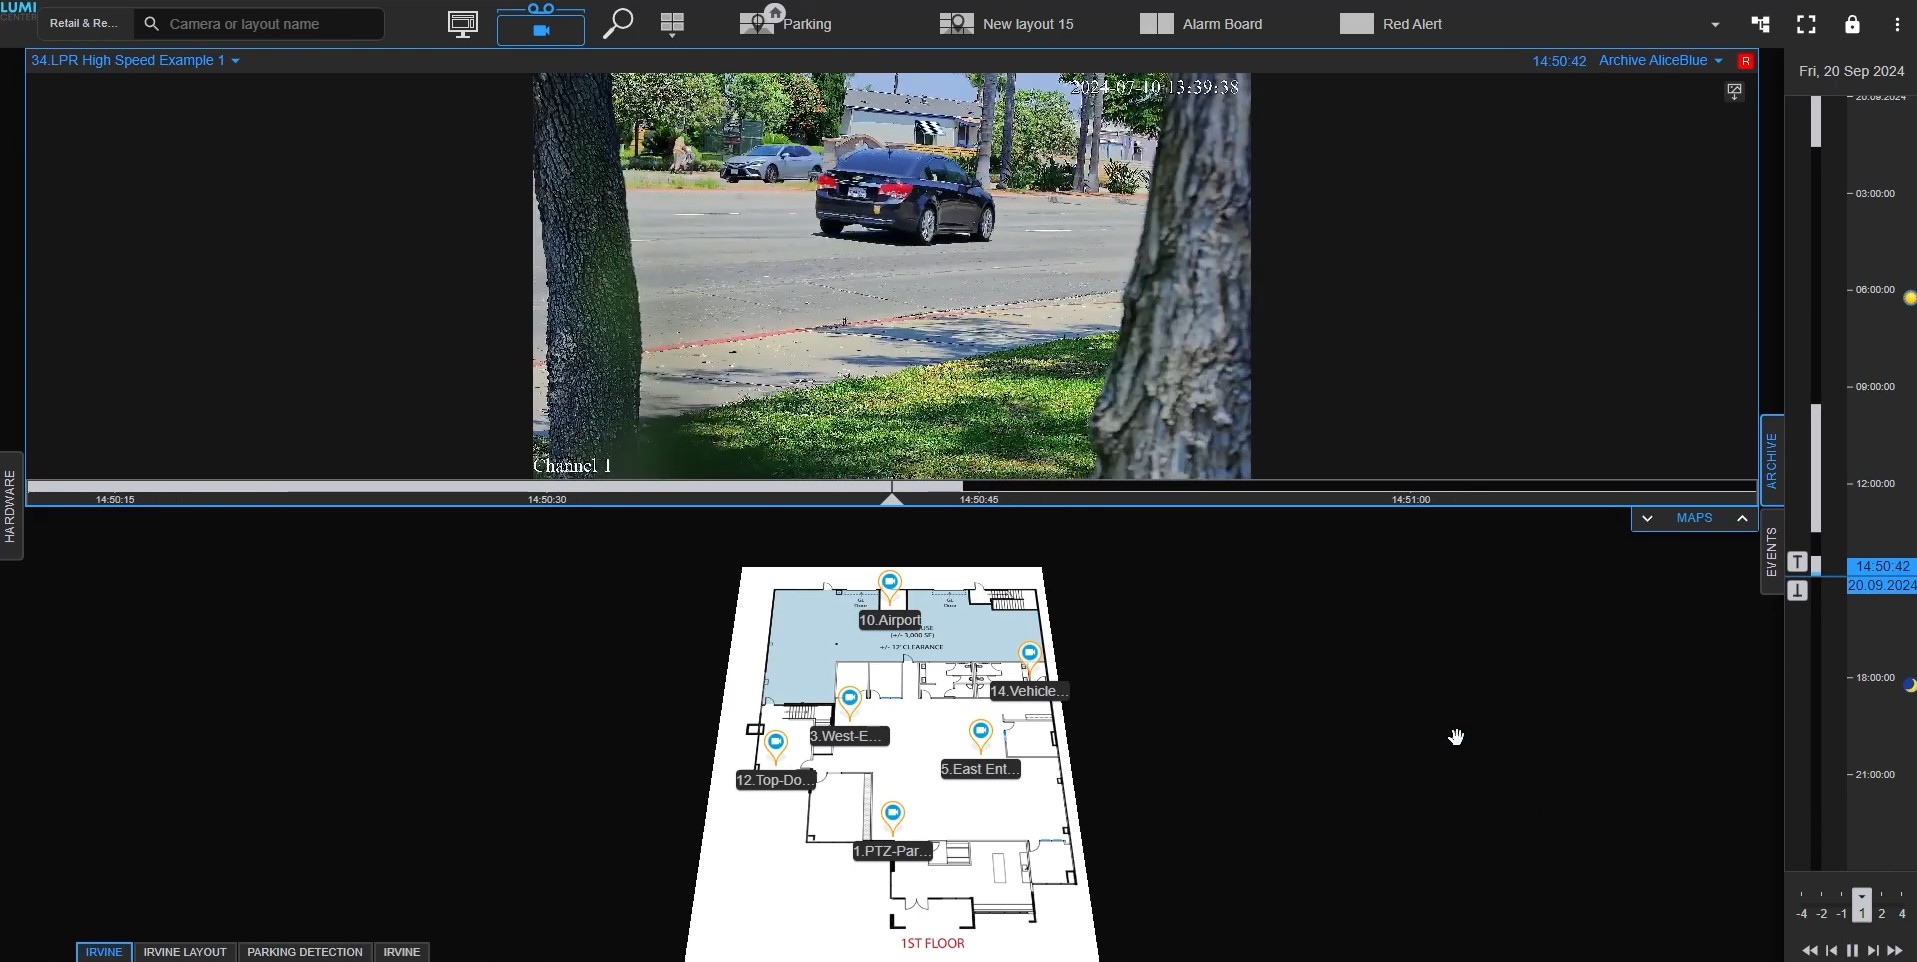
Task: Toggle the HARDWARE side panel
Action: click(11, 505)
